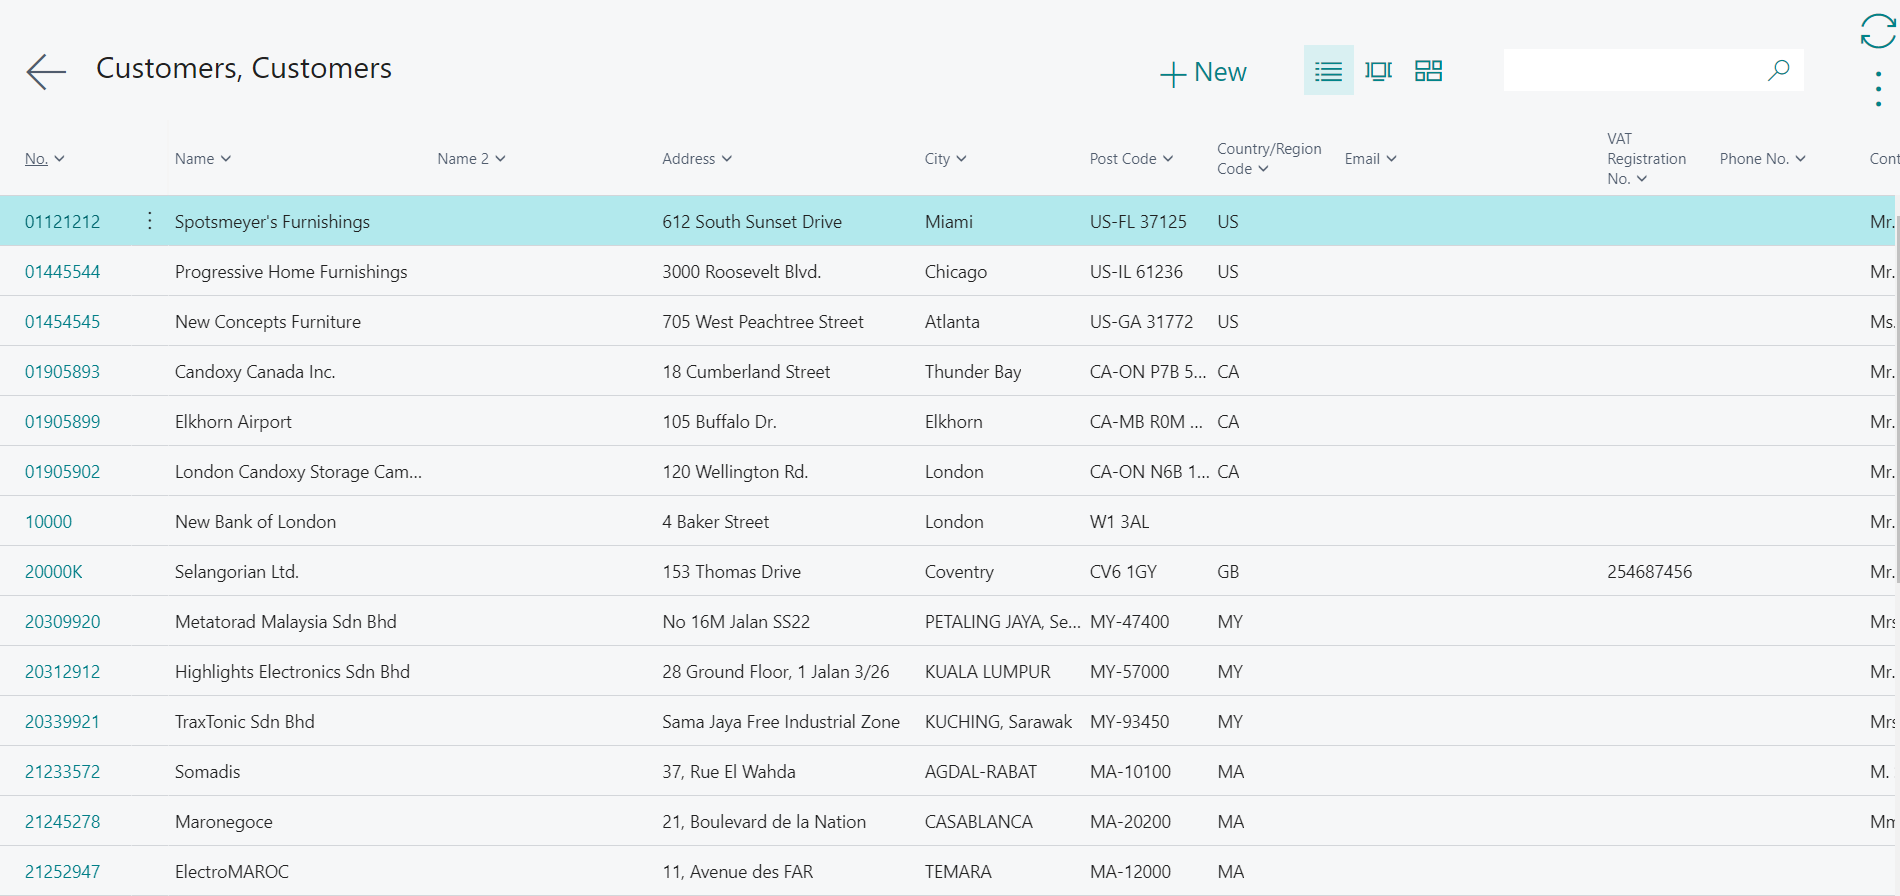Click the address 3000 Roosevelt Blvd.
The width and height of the screenshot is (1900, 896).
[x=742, y=272]
